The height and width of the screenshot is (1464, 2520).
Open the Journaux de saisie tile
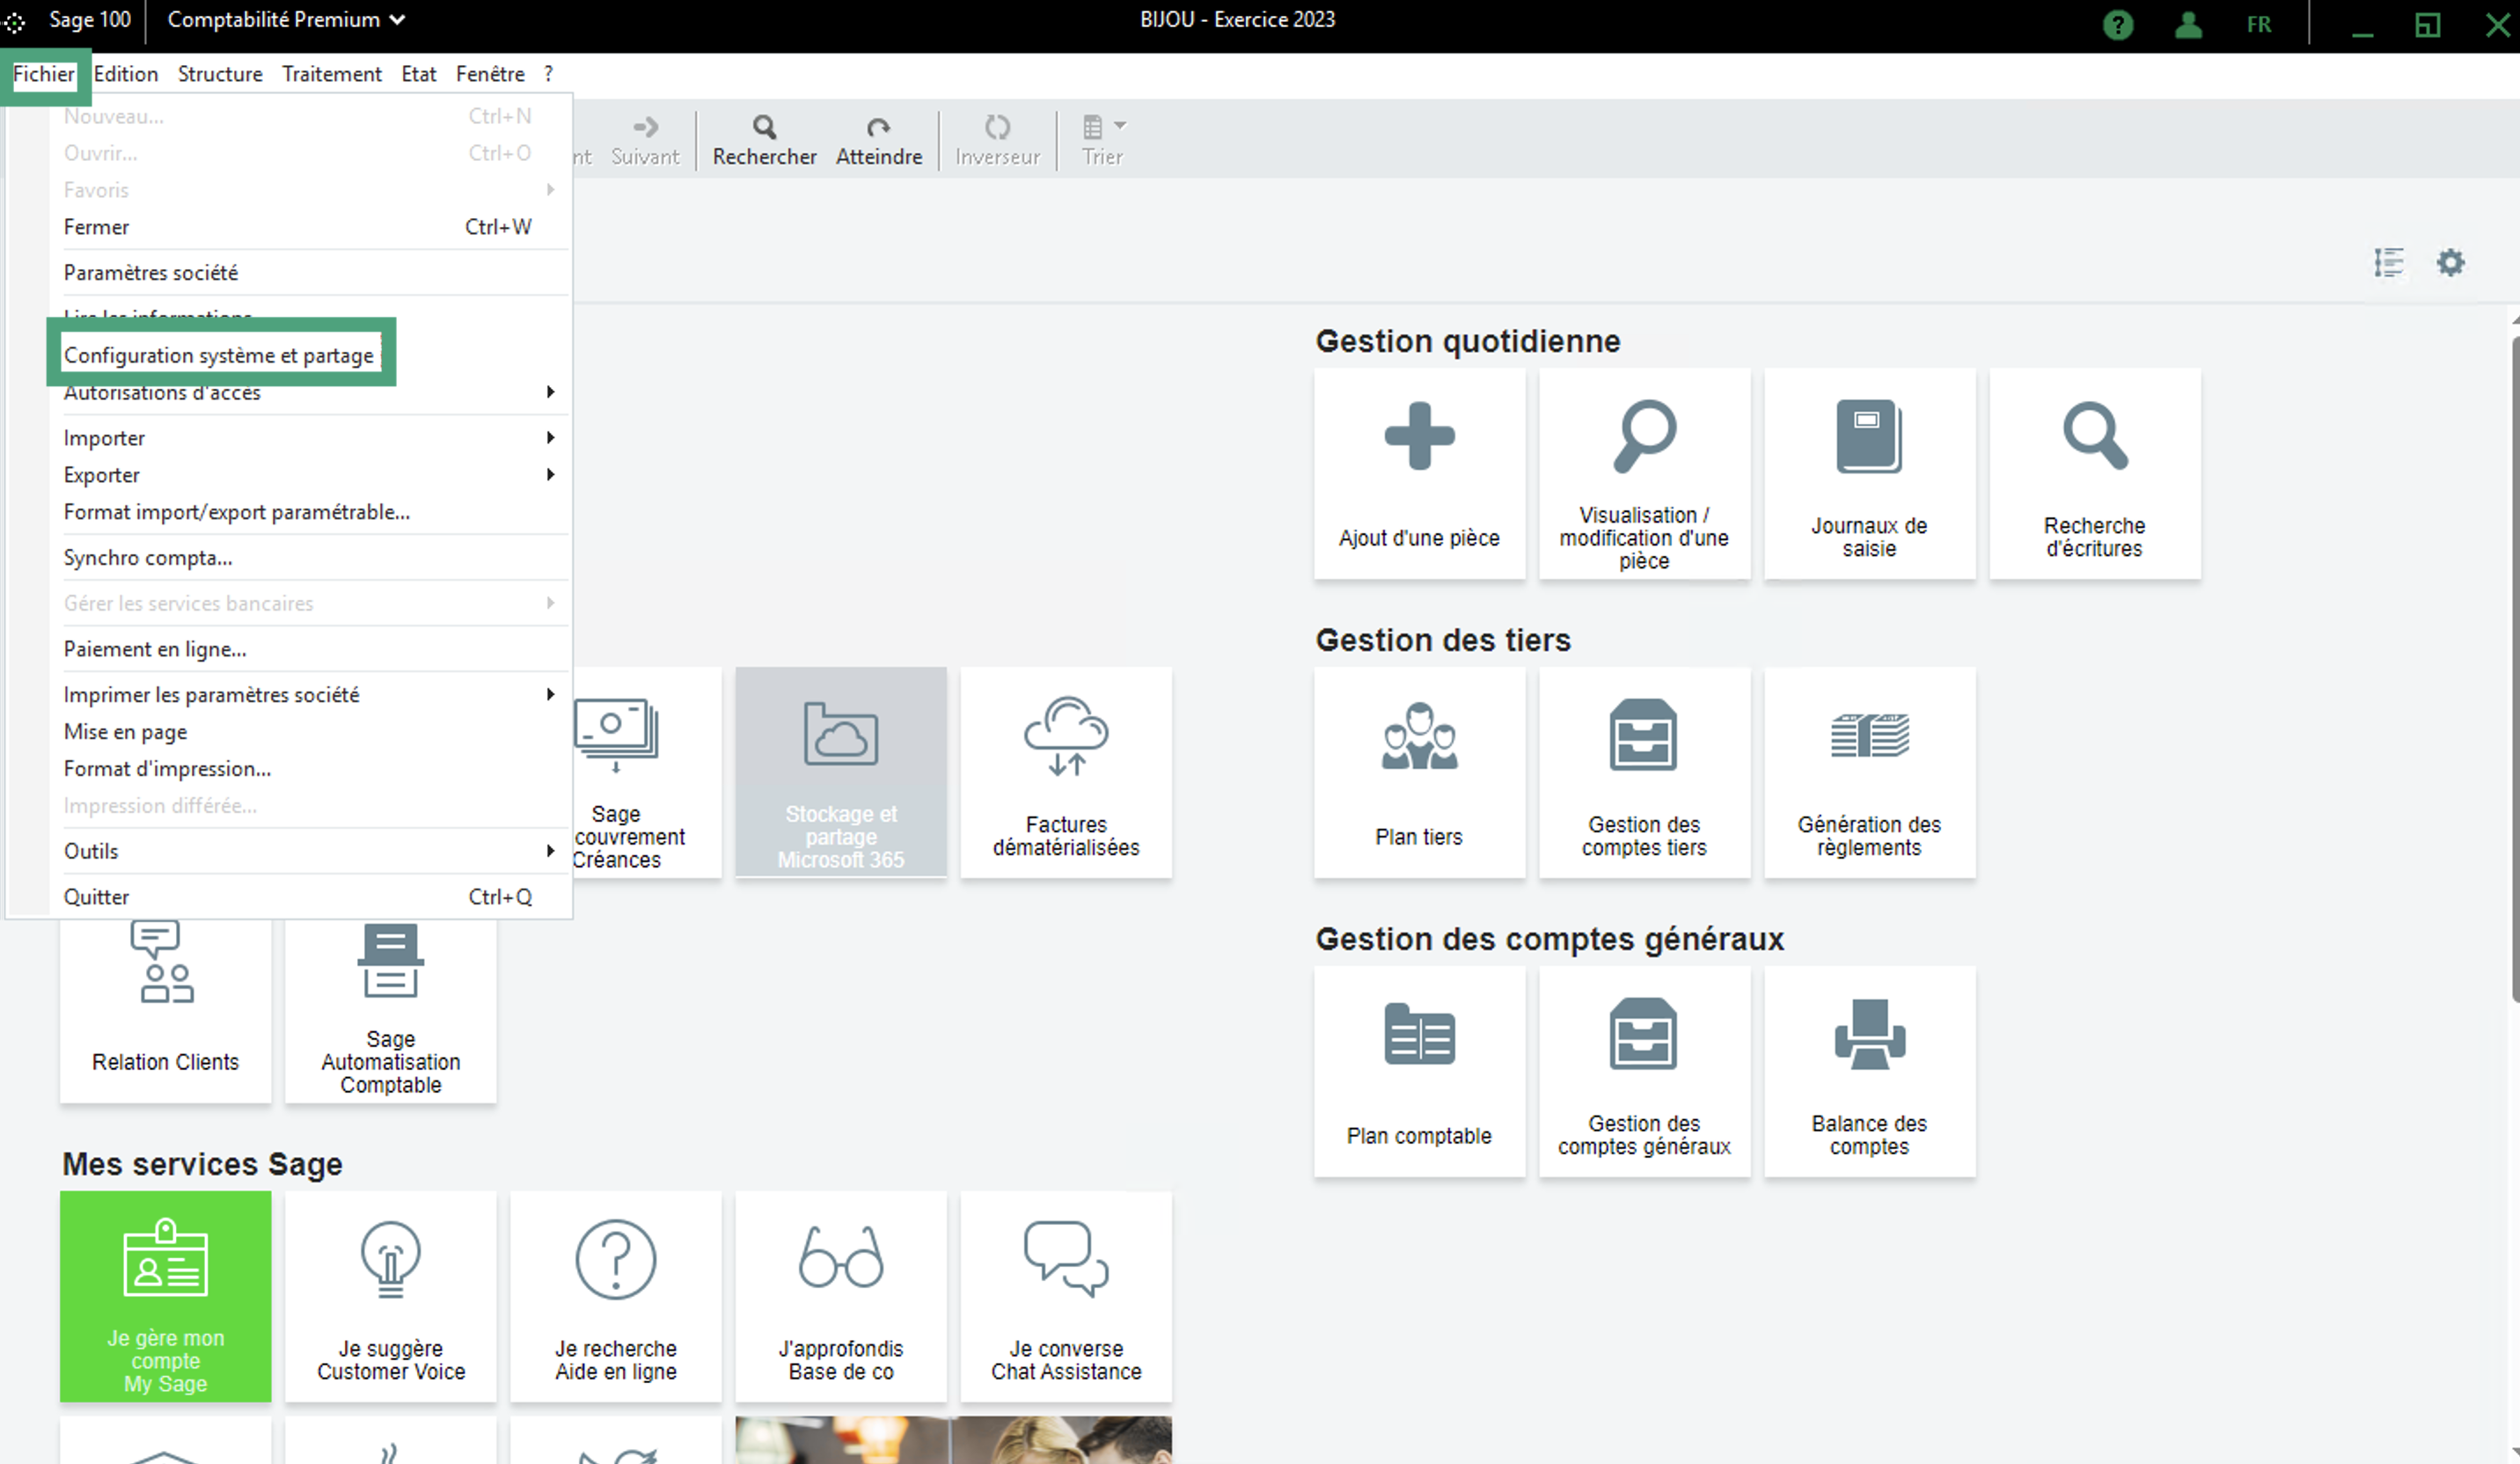1869,472
